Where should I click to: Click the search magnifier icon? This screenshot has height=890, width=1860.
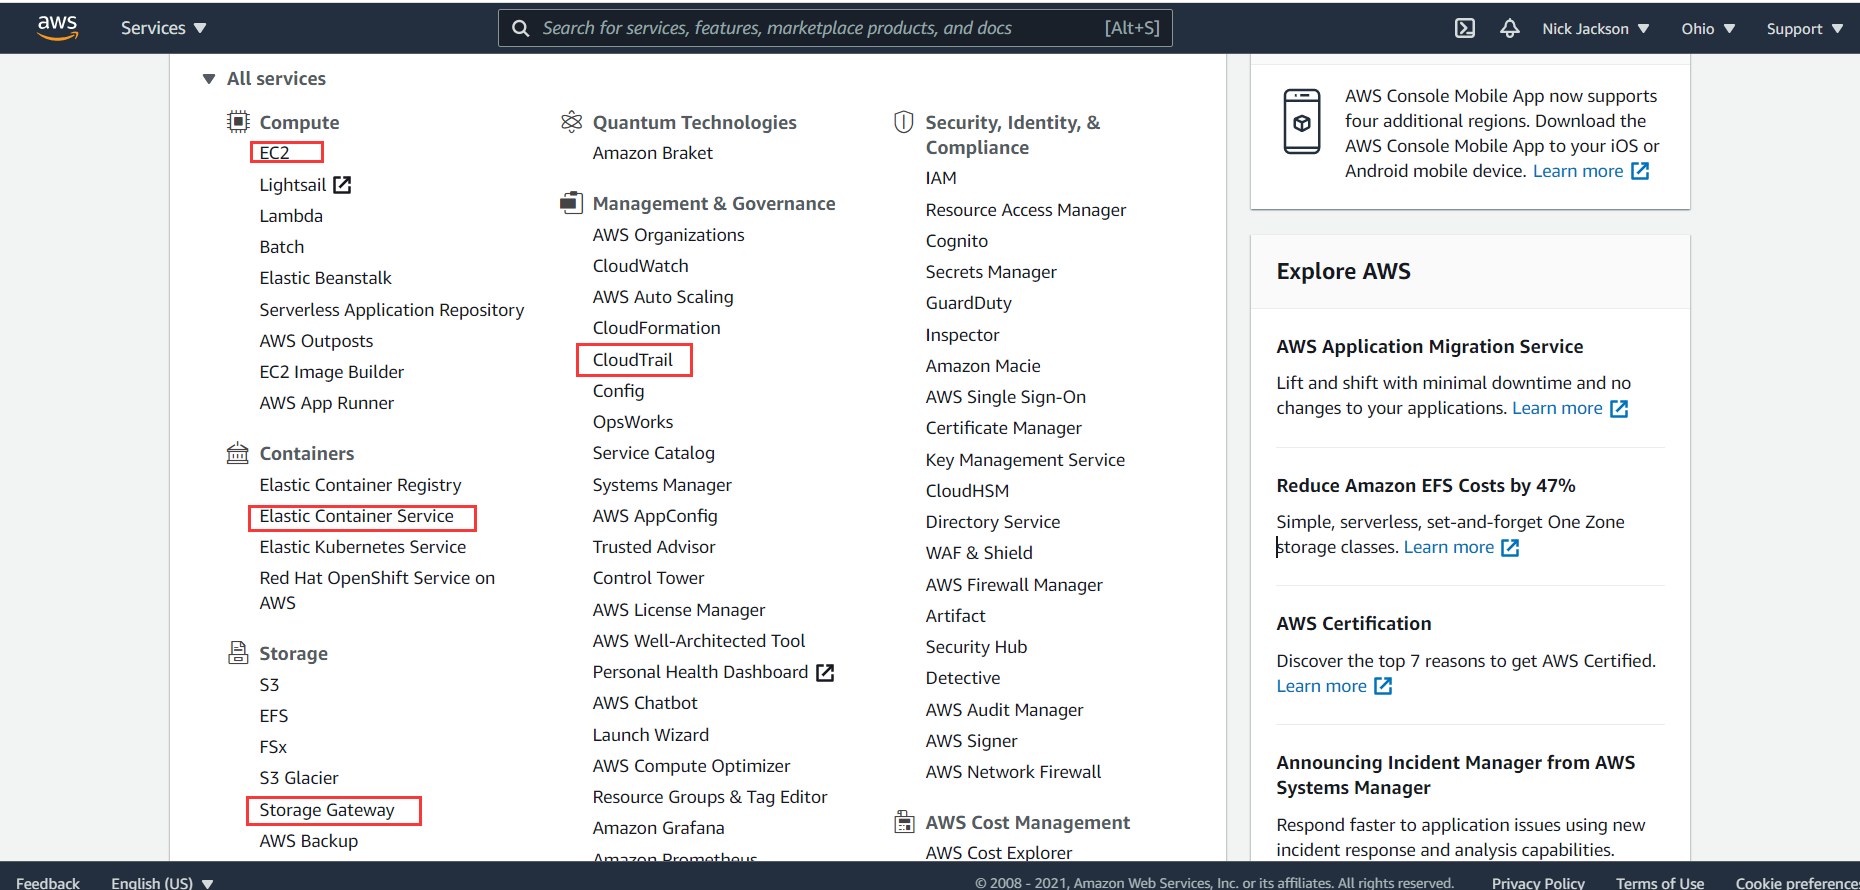(520, 28)
